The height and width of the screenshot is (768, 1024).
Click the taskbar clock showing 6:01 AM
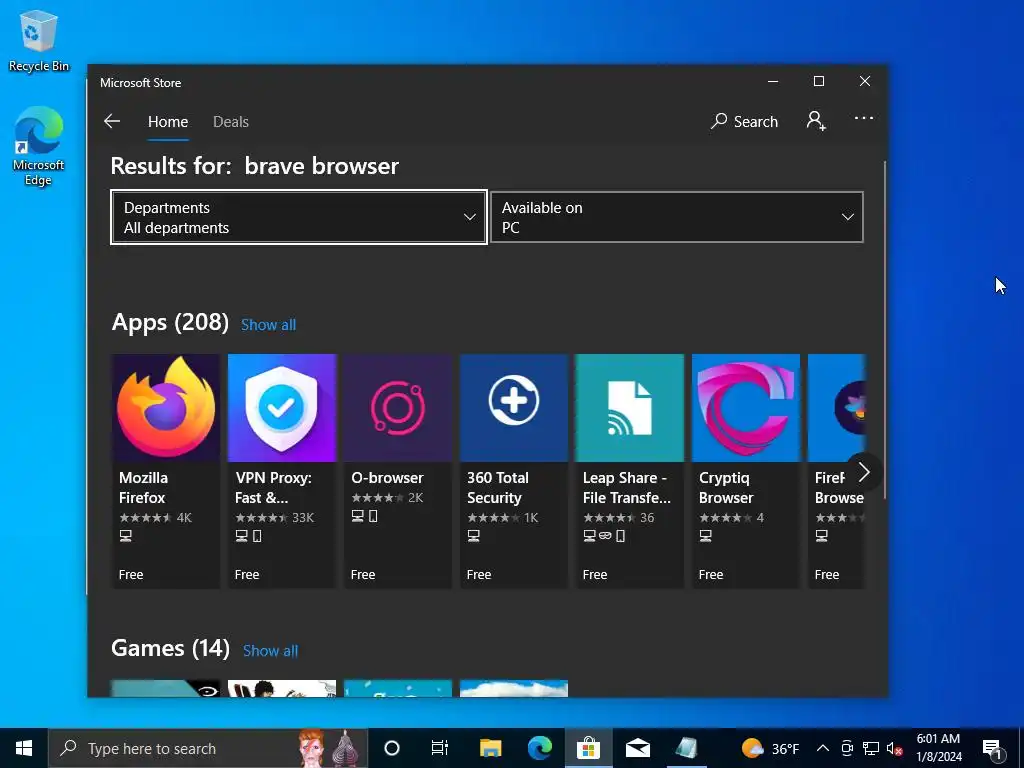point(938,748)
